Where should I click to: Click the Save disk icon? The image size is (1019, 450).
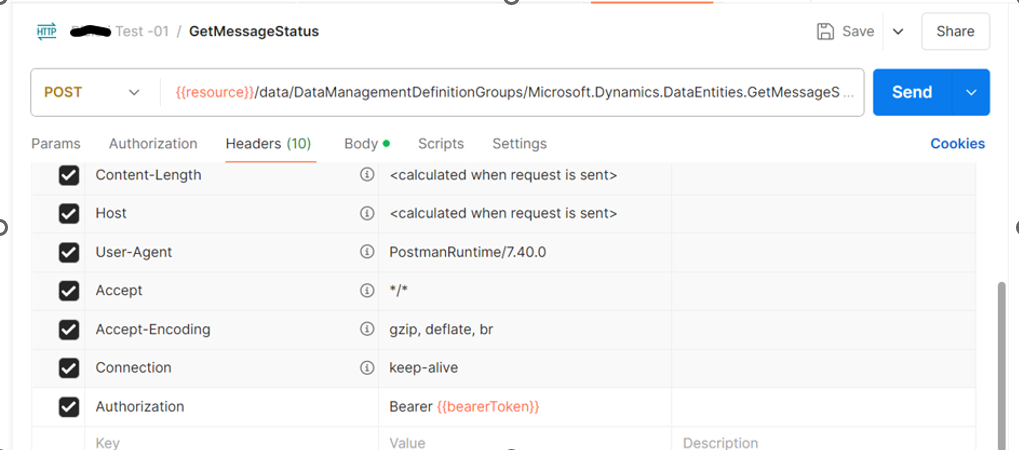pos(825,31)
